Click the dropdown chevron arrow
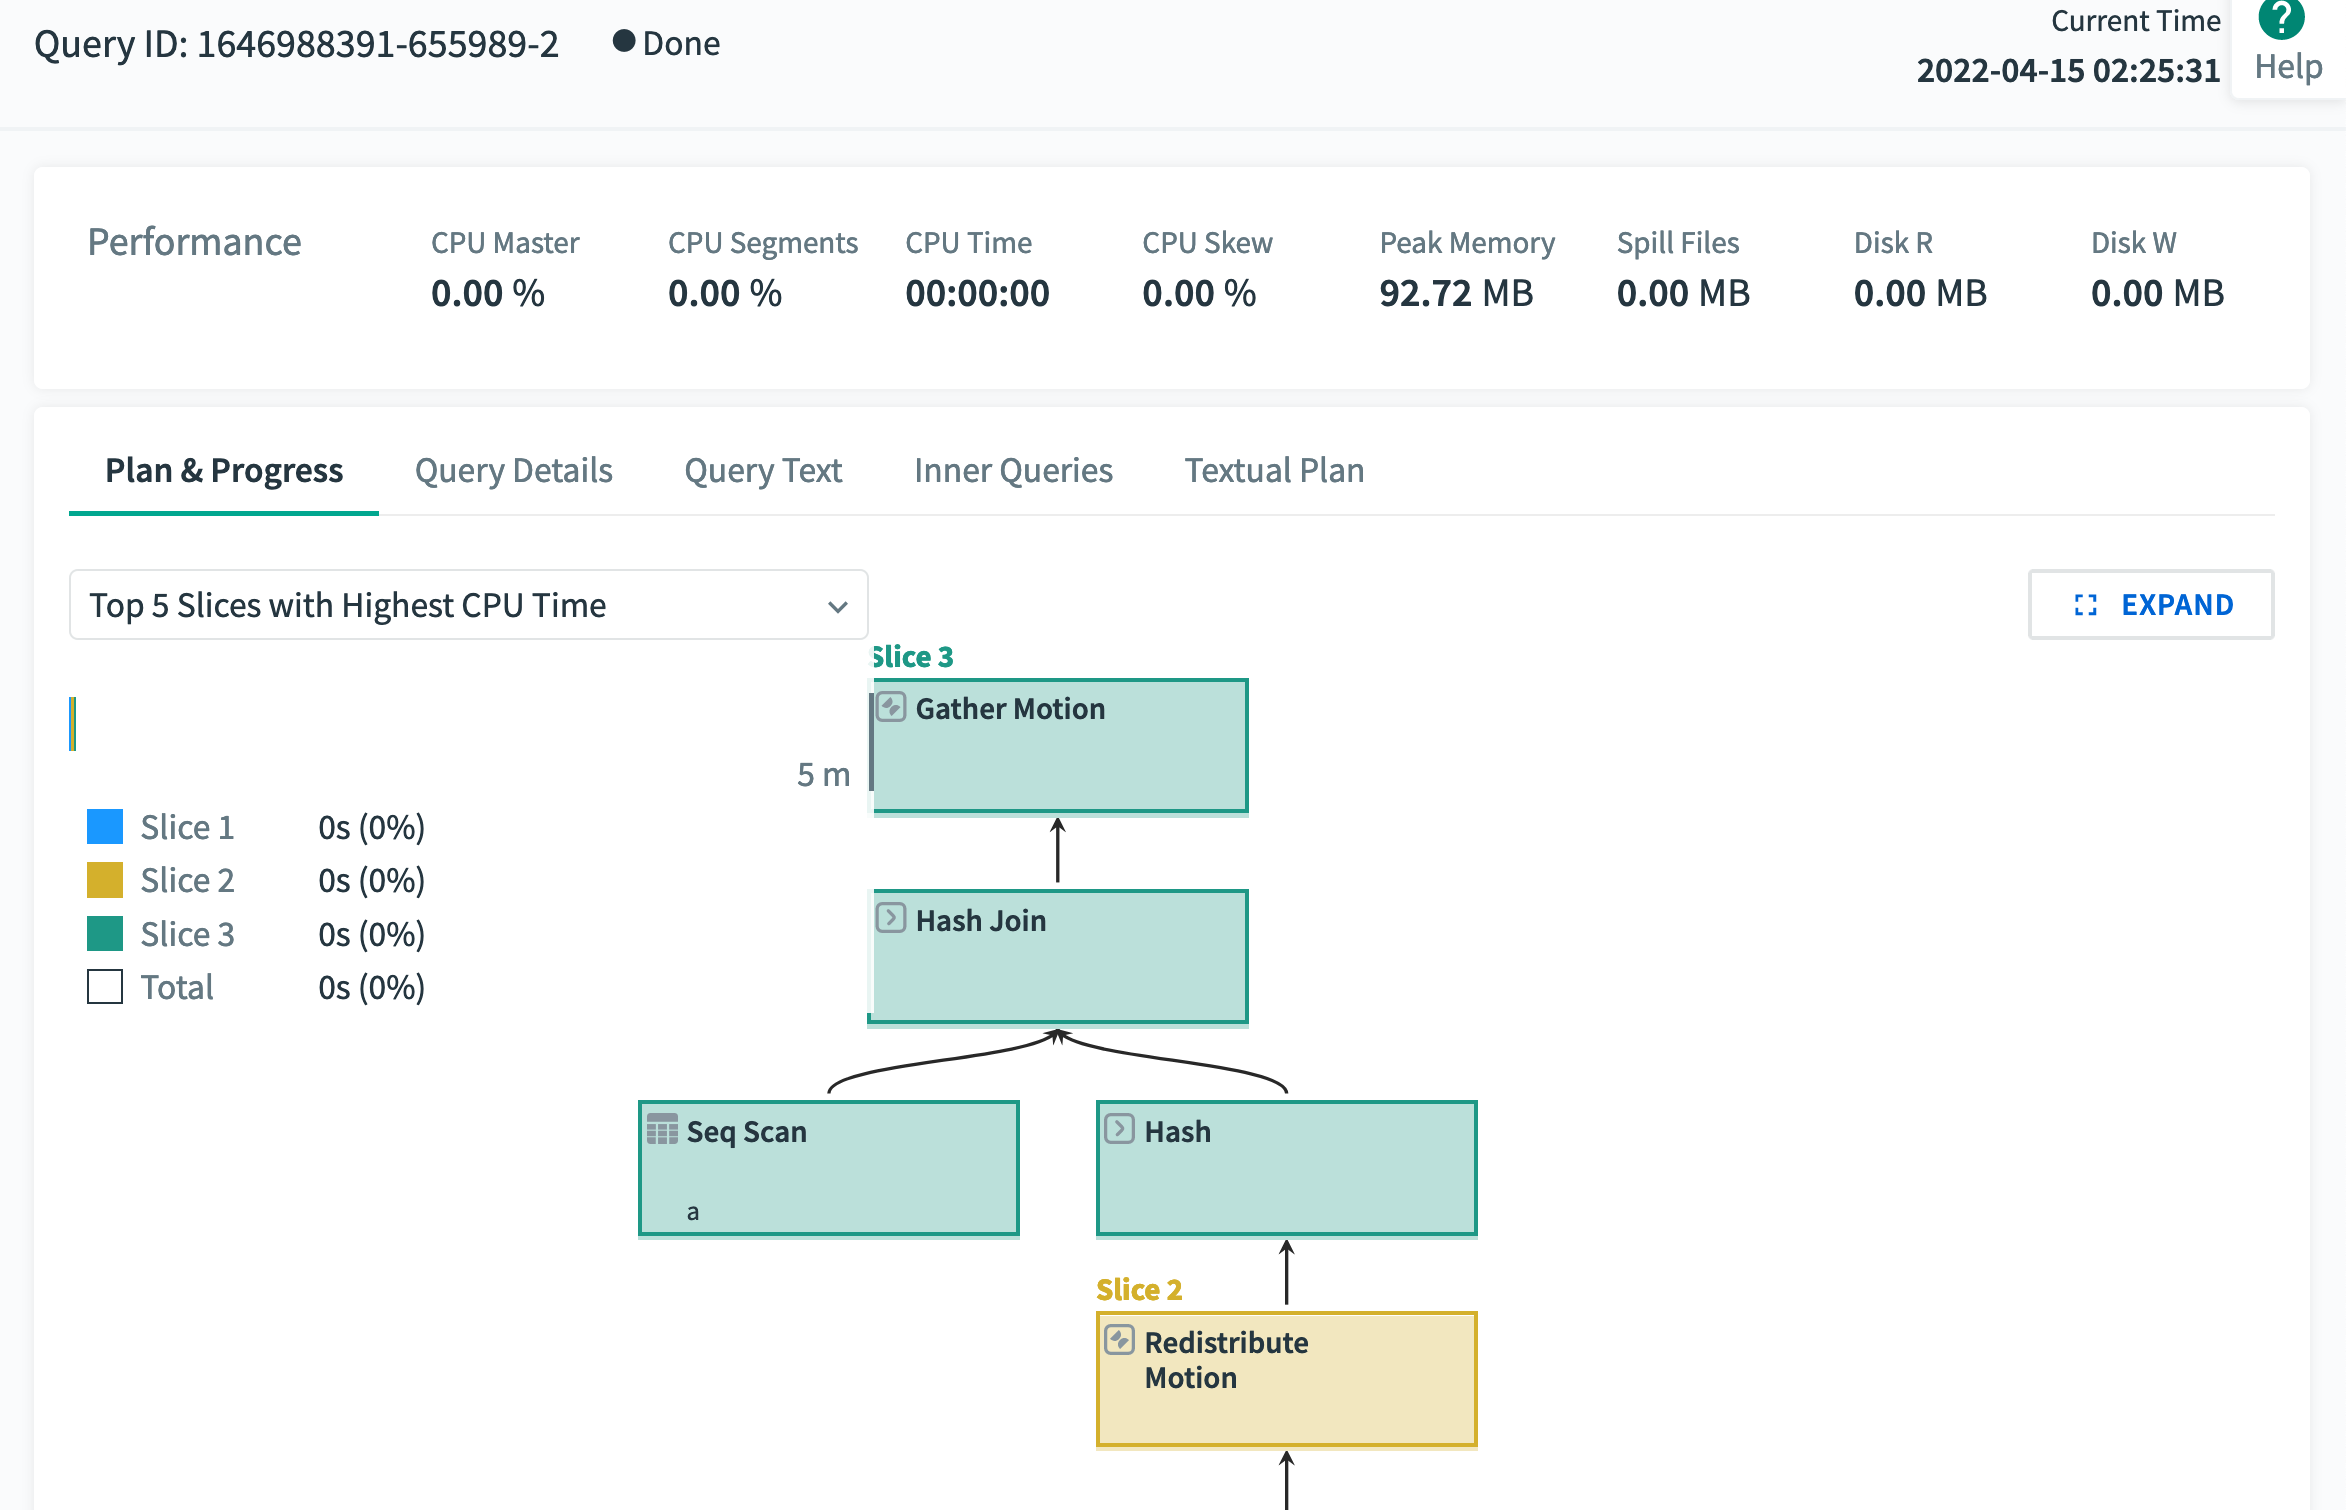The height and width of the screenshot is (1510, 2346). pyautogui.click(x=838, y=607)
